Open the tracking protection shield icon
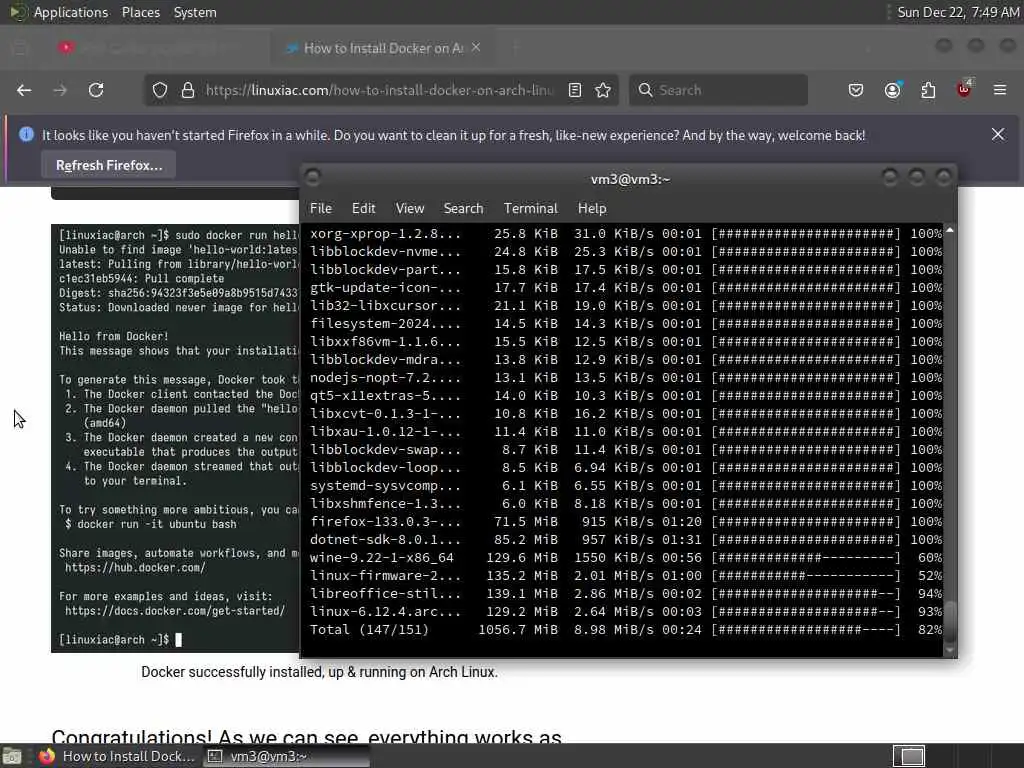Viewport: 1024px width, 768px height. (160, 90)
